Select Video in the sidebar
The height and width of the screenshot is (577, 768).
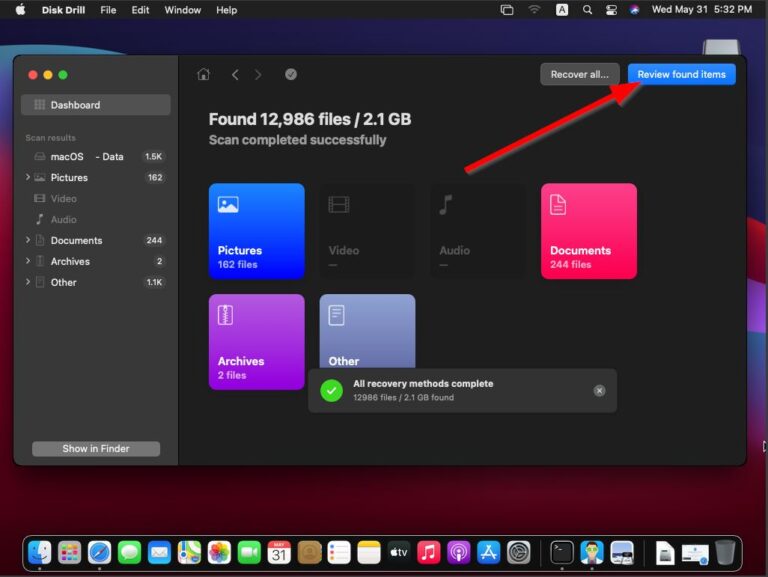click(96, 198)
